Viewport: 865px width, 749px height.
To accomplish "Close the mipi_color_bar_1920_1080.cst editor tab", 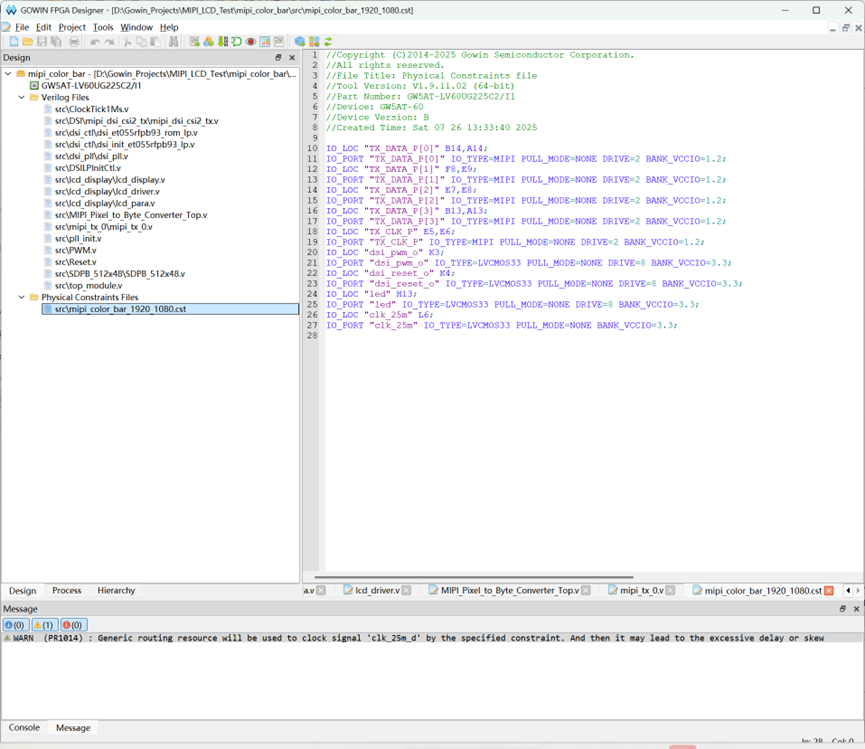I will click(829, 591).
